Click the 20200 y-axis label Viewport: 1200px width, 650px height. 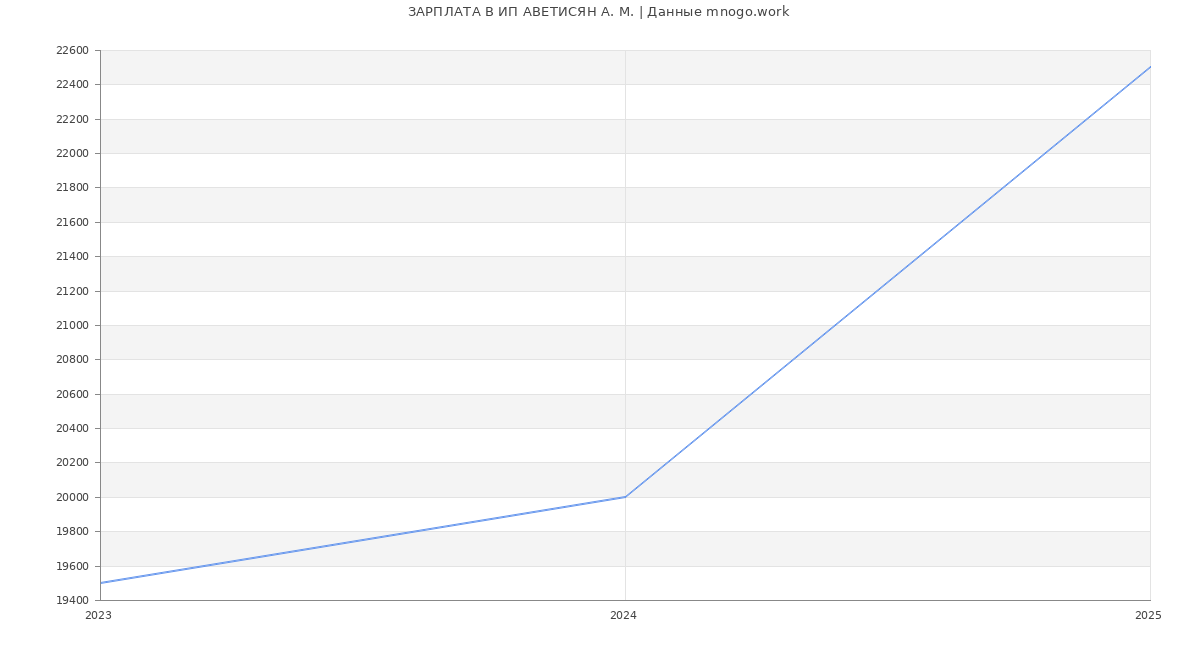72,462
